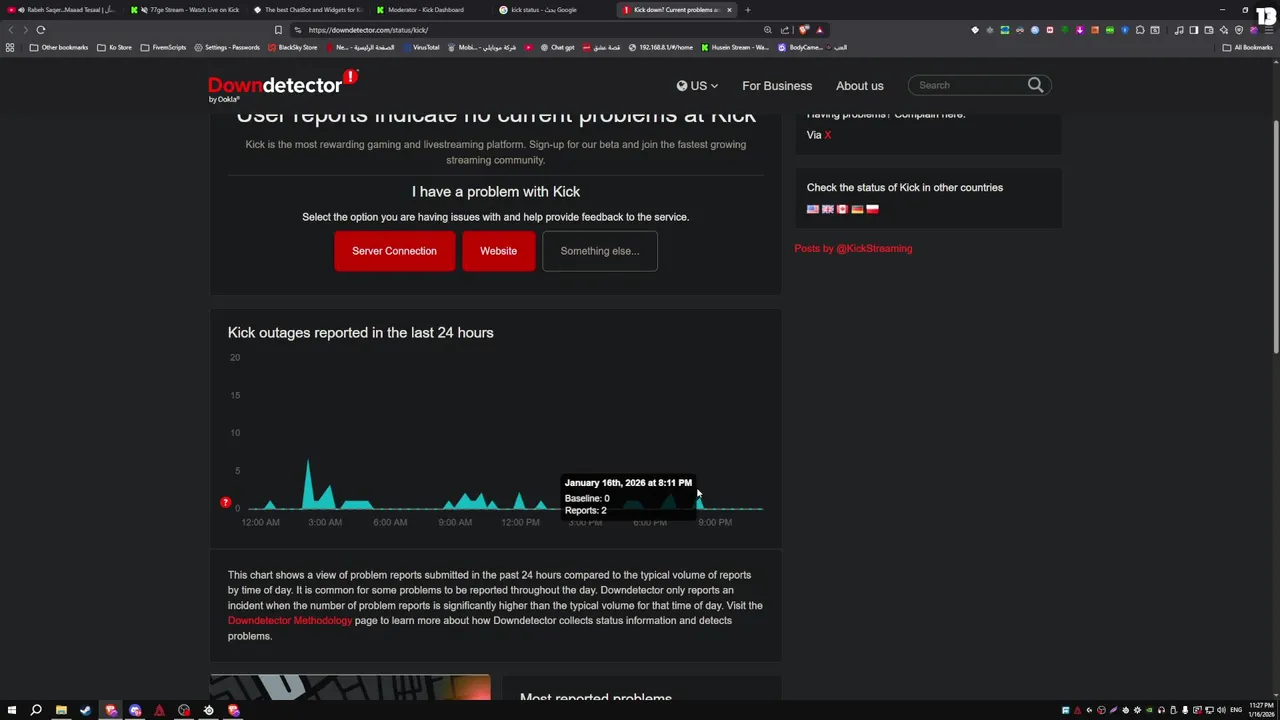Image resolution: width=1280 pixels, height=720 pixels.
Task: Switch to the best ChatBot and Widgets tab
Action: point(308,10)
